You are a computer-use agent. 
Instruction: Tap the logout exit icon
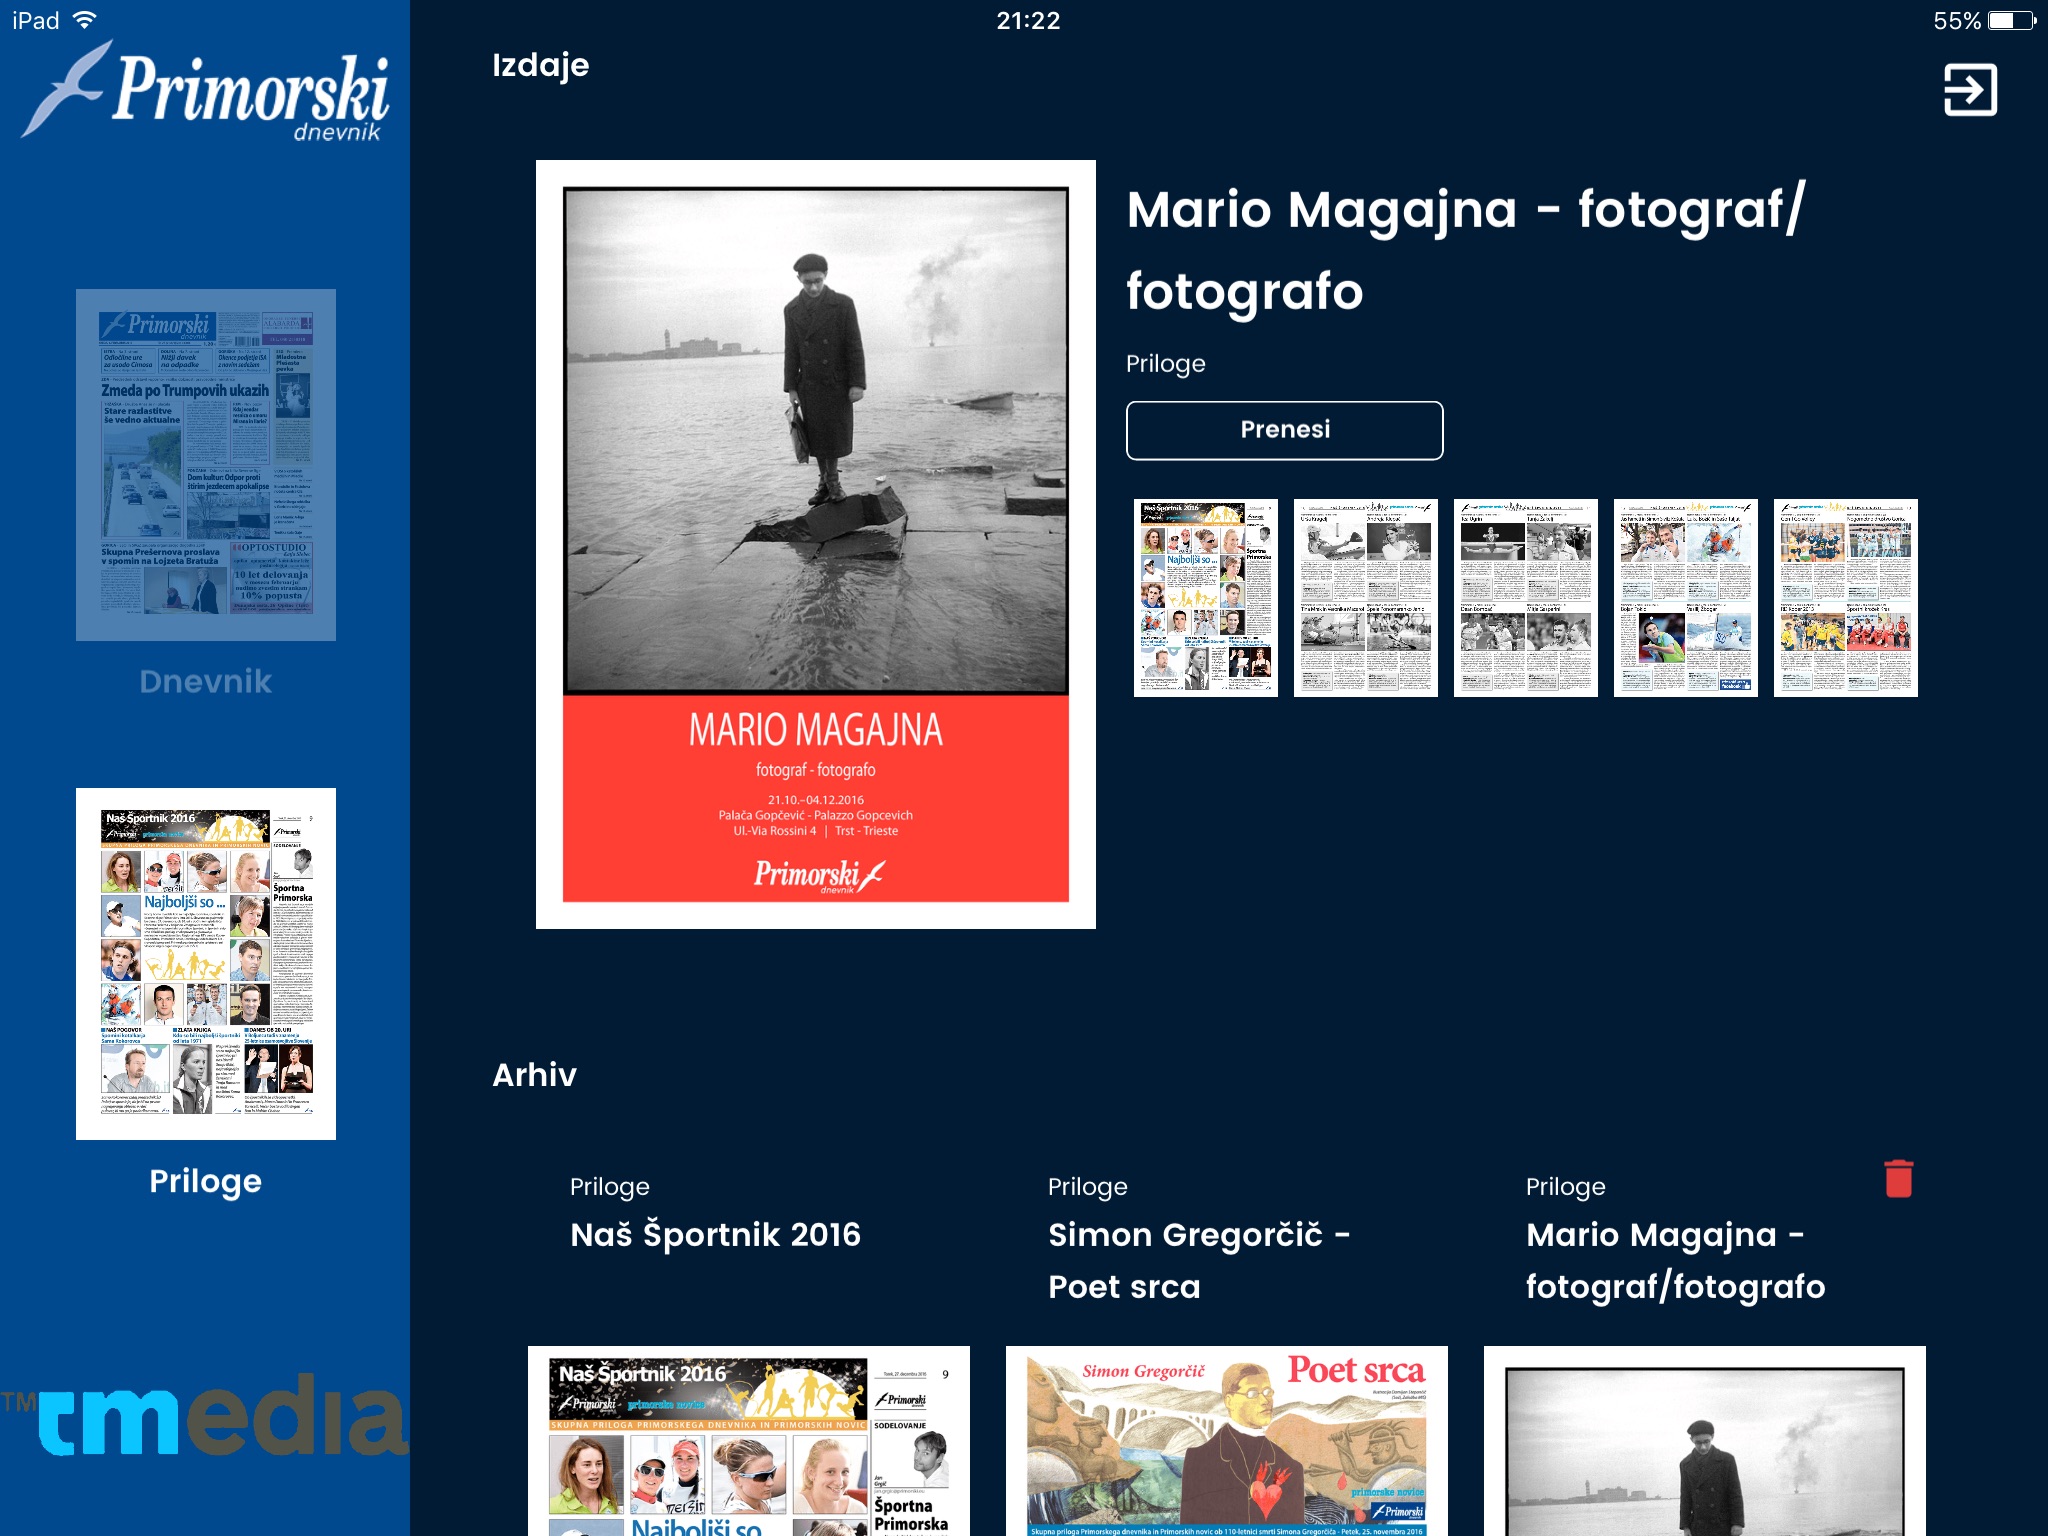1970,90
